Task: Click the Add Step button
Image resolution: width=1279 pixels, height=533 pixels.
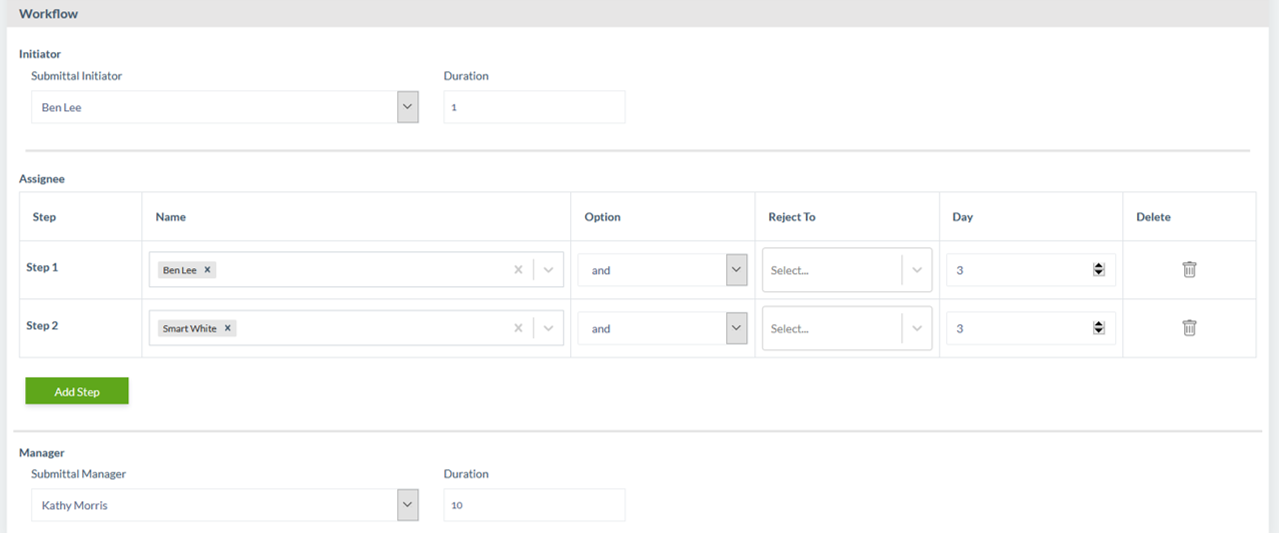Action: 77,391
